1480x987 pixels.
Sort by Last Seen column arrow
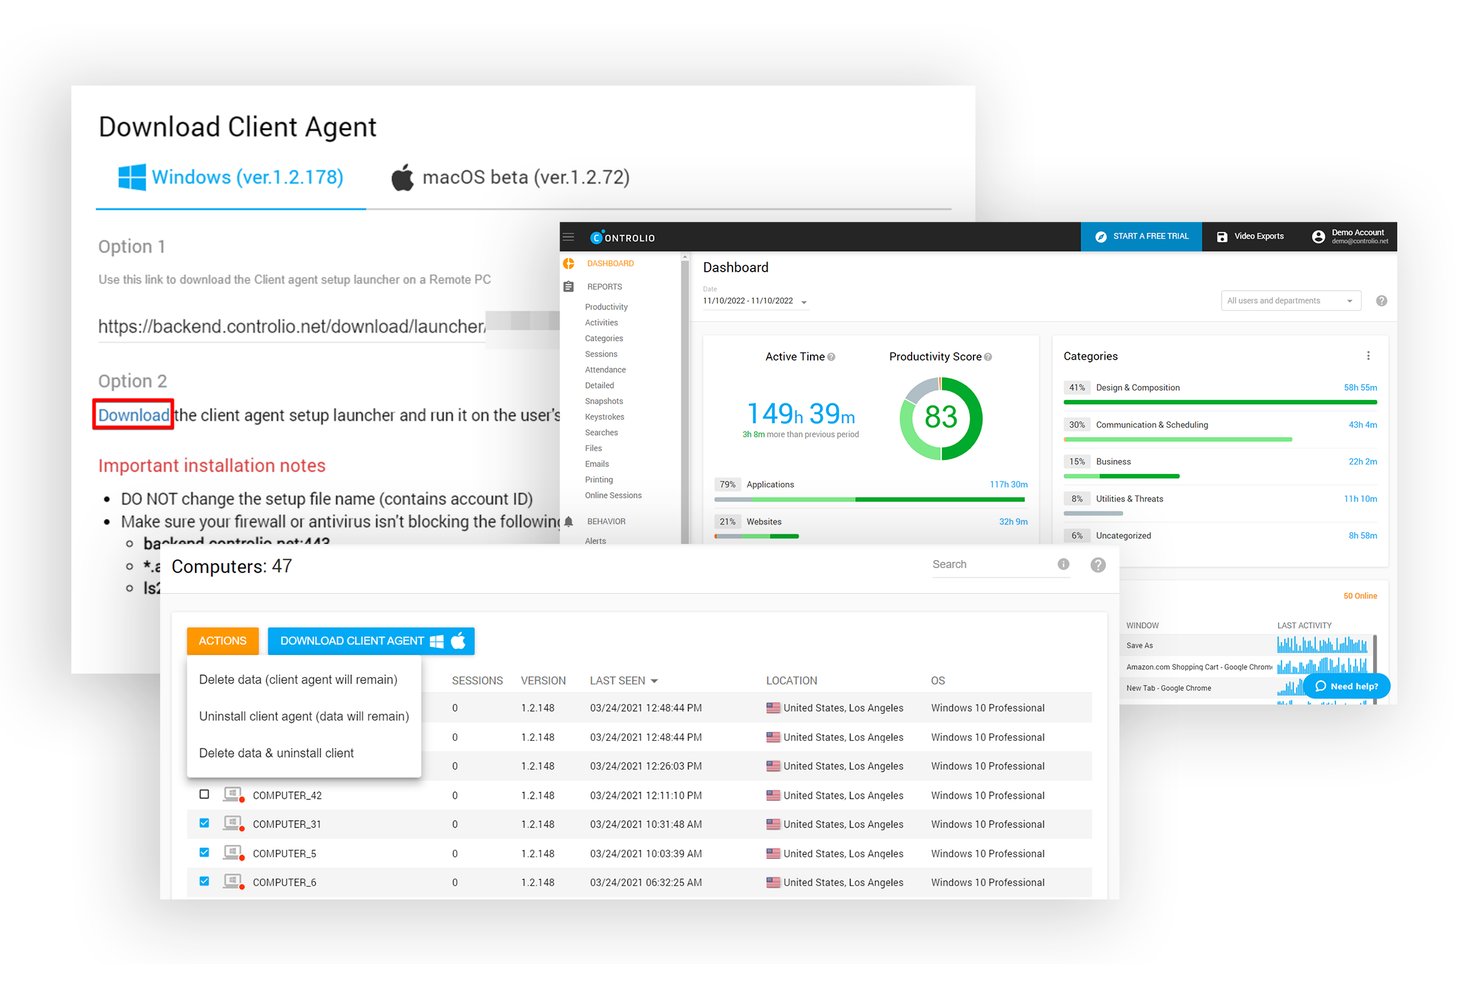coord(654,681)
